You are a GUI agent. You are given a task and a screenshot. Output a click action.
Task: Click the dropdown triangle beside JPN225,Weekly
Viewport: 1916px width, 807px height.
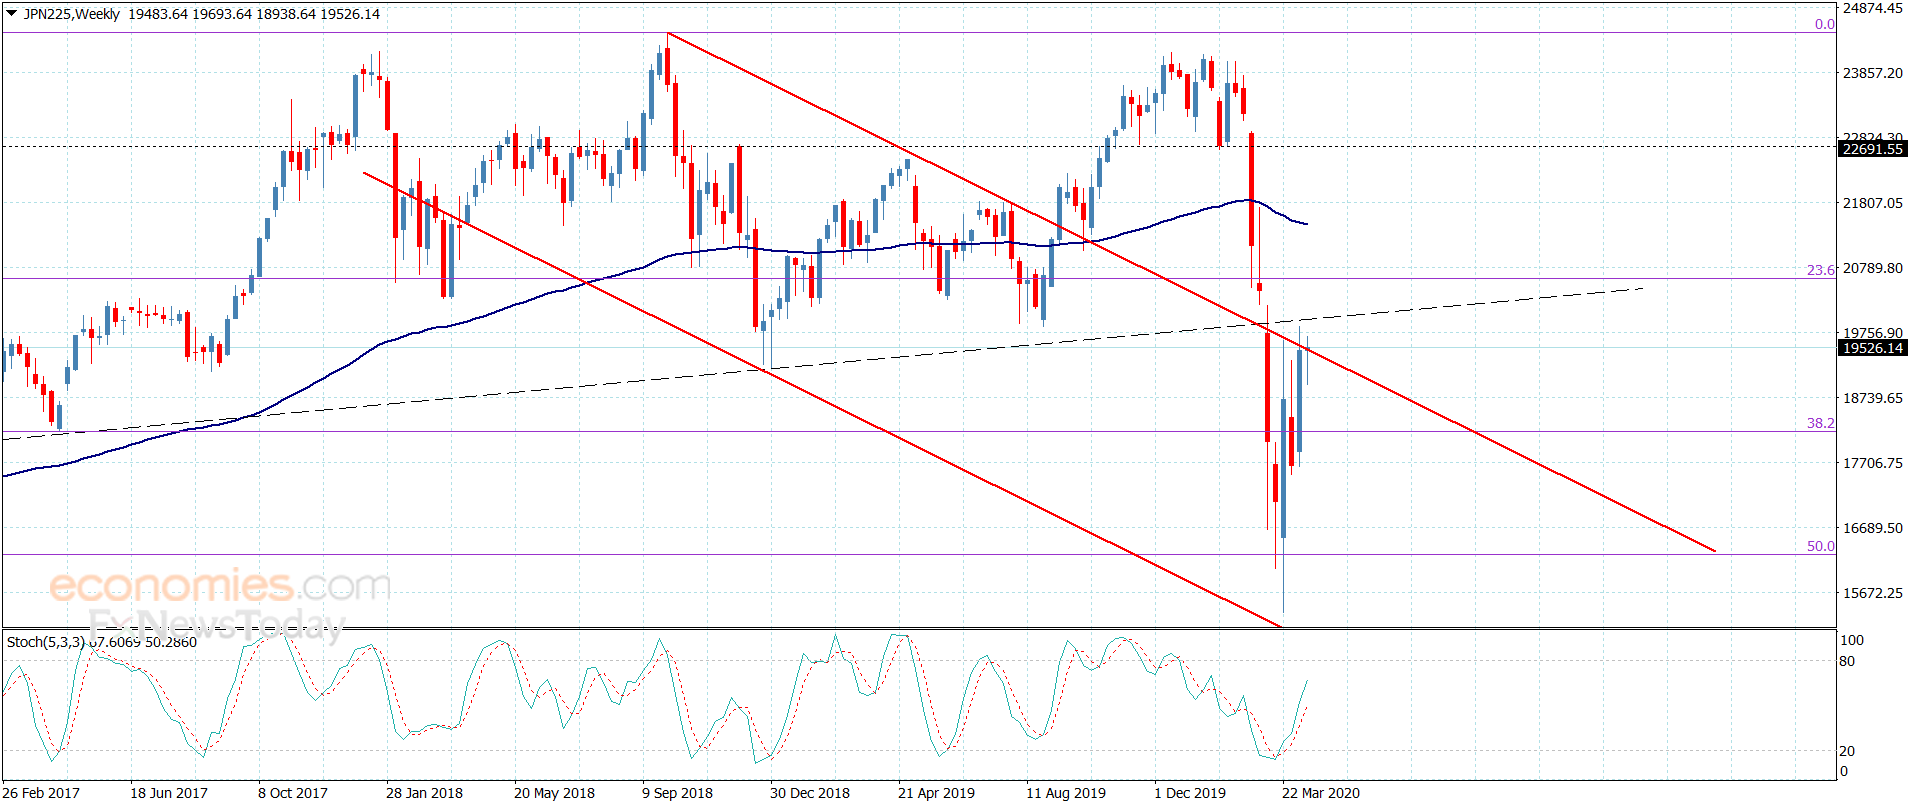point(12,14)
